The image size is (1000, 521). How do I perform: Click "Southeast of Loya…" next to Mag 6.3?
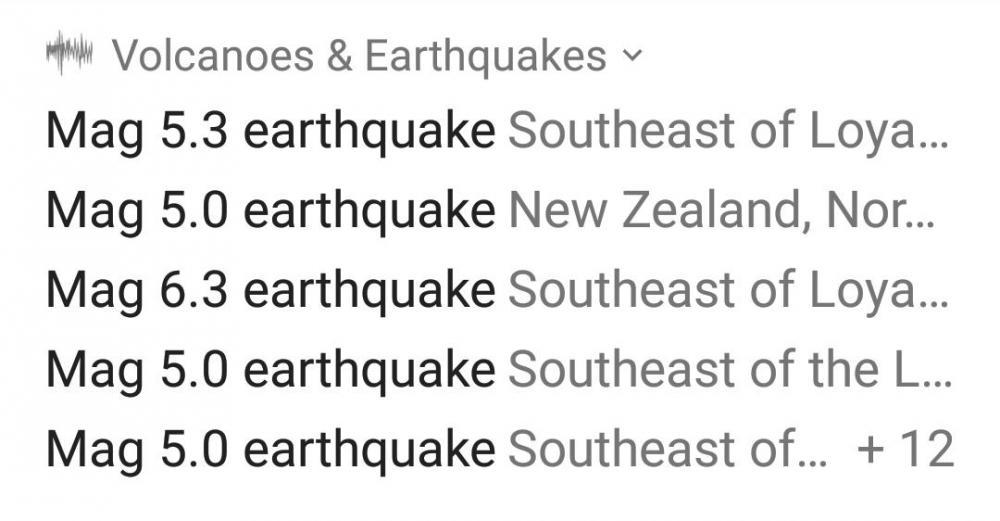[727, 290]
